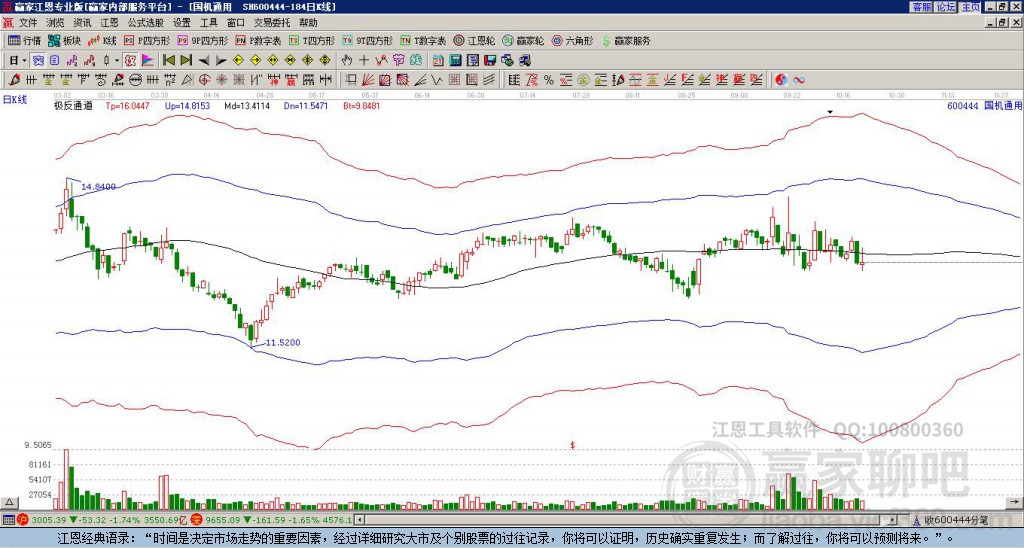
Task: Select the red pen drawing tool
Action: 13,80
